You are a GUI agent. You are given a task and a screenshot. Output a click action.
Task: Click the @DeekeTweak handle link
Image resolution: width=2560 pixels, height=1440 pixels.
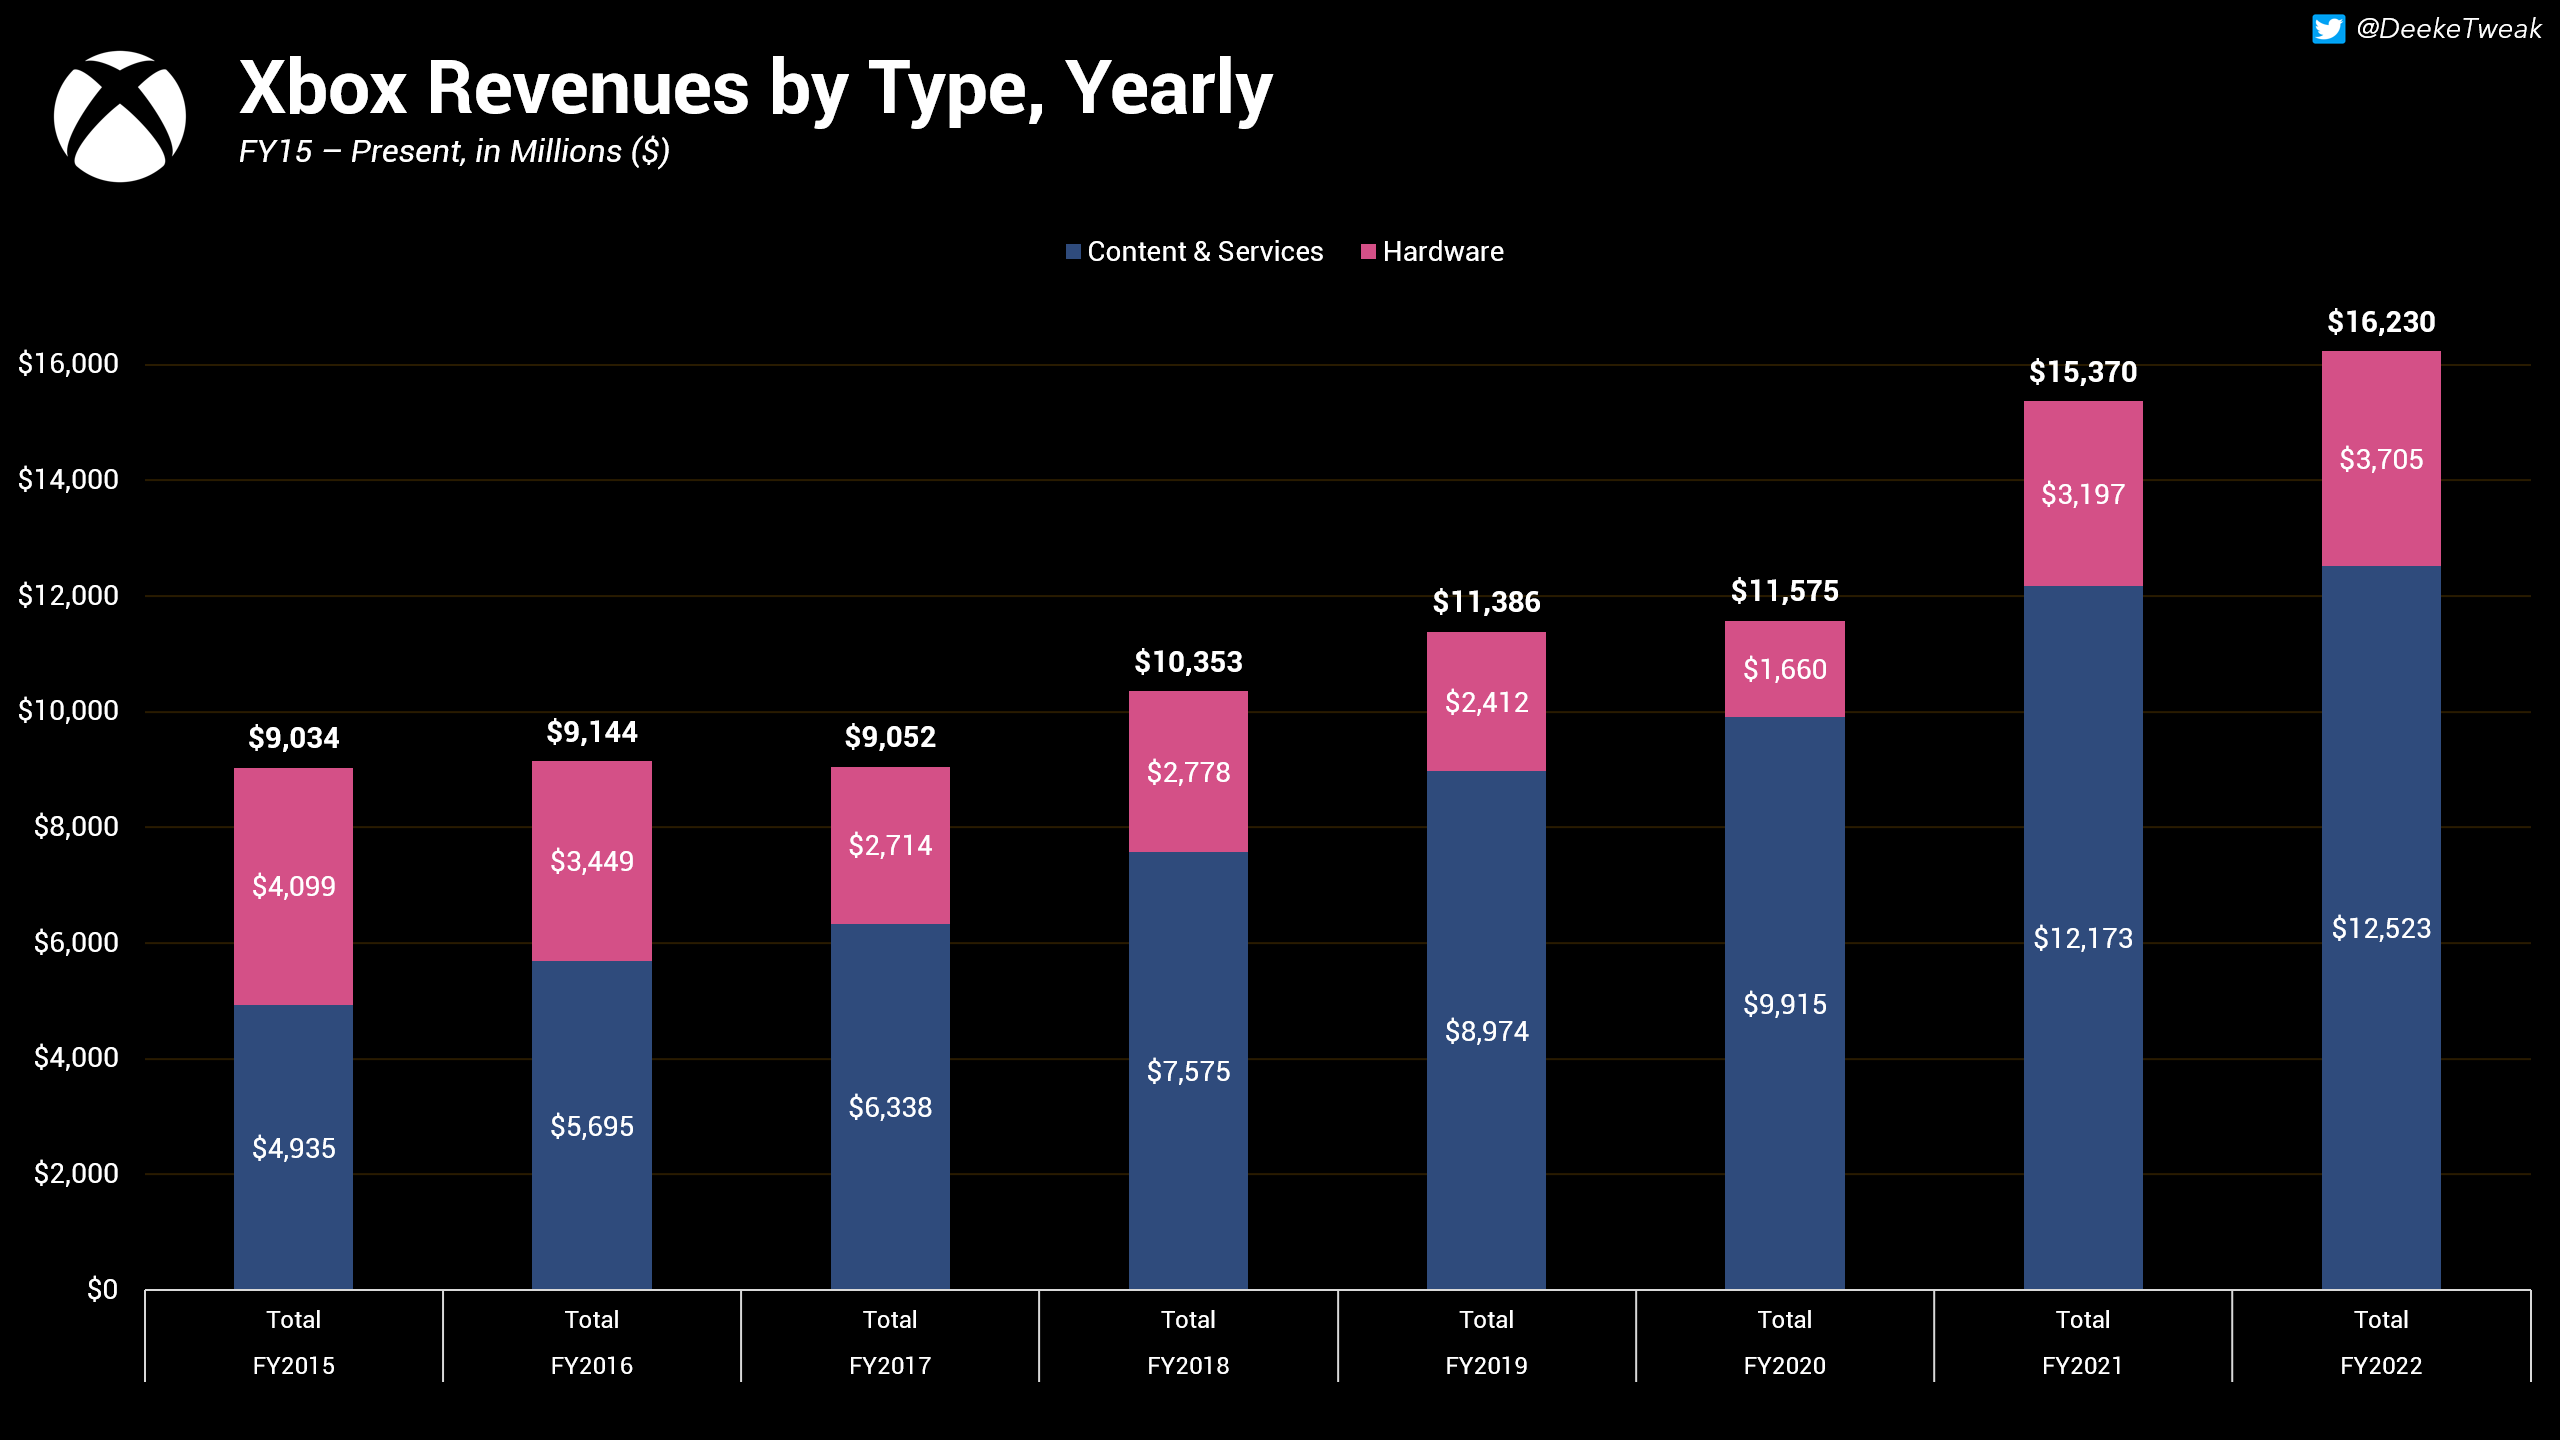point(2448,29)
